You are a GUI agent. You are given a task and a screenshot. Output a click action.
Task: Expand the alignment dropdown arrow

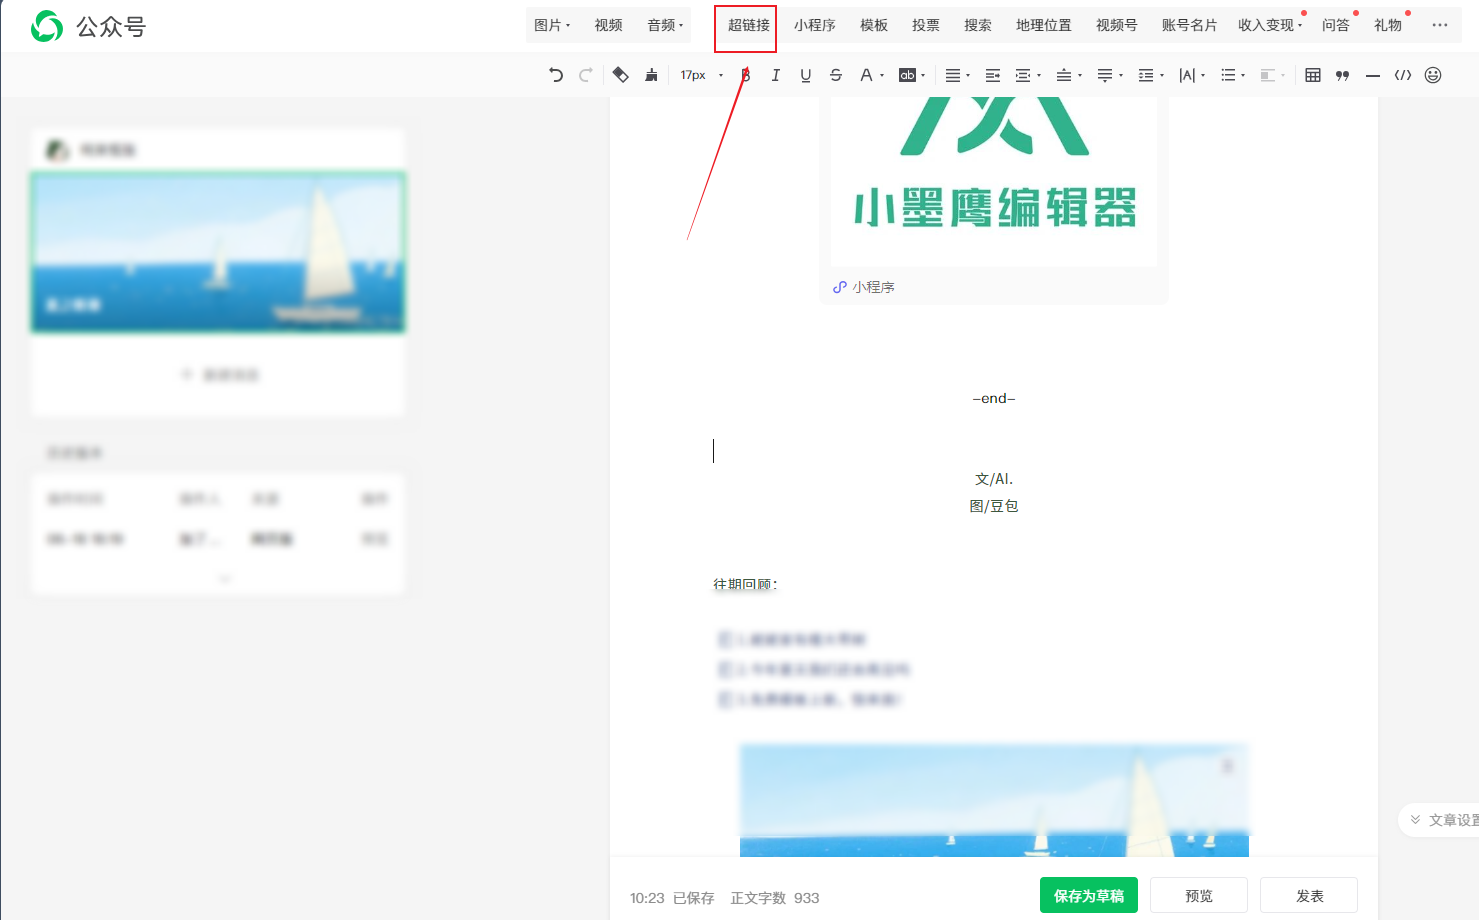point(968,75)
